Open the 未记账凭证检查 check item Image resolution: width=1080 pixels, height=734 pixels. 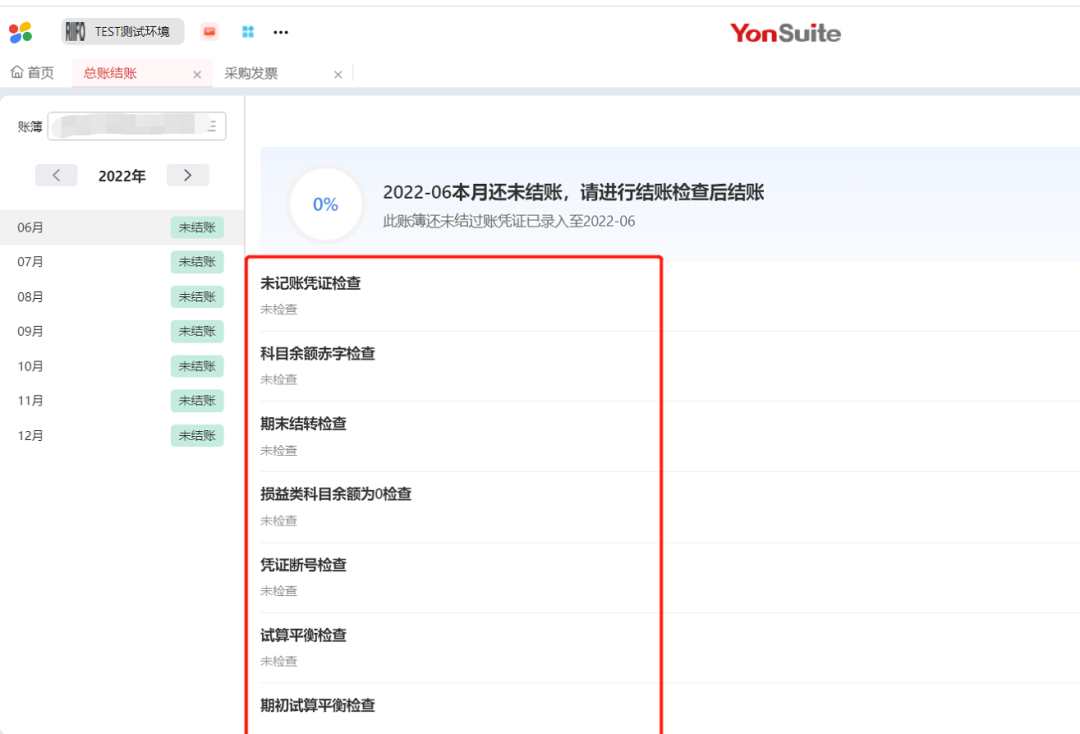(x=311, y=283)
